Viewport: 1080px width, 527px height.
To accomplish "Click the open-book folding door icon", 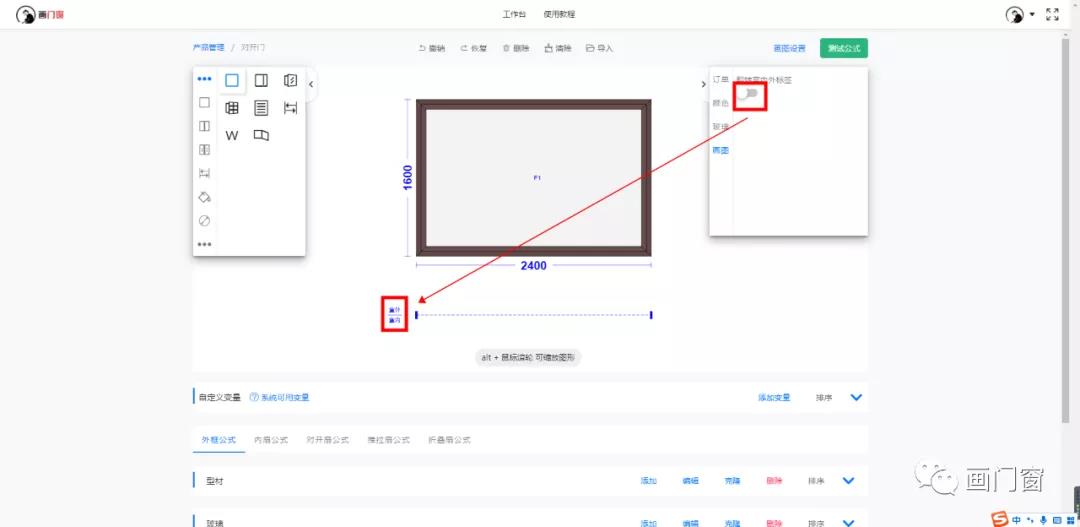I will click(261, 135).
